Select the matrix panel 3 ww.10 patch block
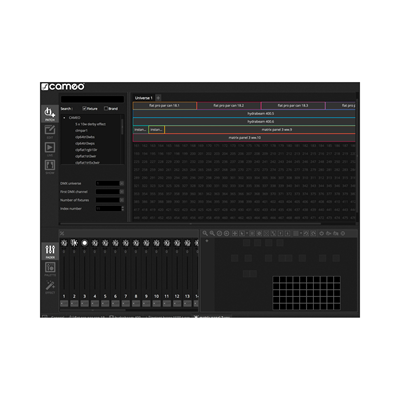Image resolution: width=400 pixels, height=400 pixels. pyautogui.click(x=244, y=138)
